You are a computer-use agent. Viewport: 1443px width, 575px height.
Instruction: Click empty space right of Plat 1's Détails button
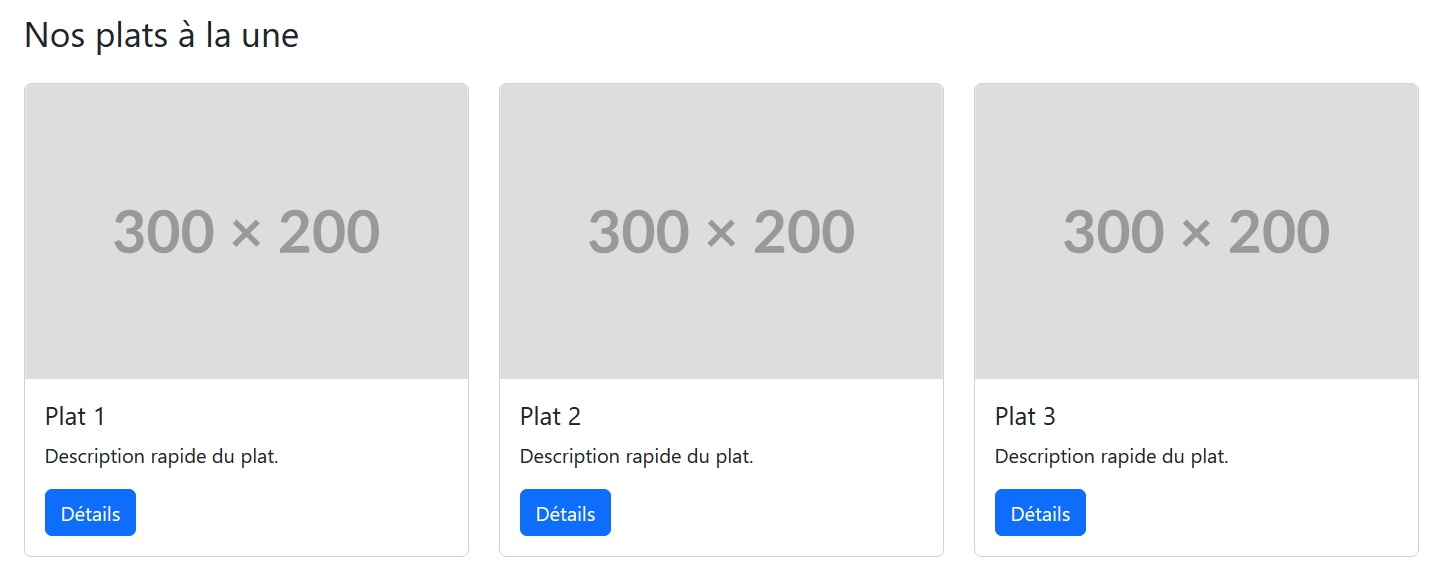click(x=300, y=513)
